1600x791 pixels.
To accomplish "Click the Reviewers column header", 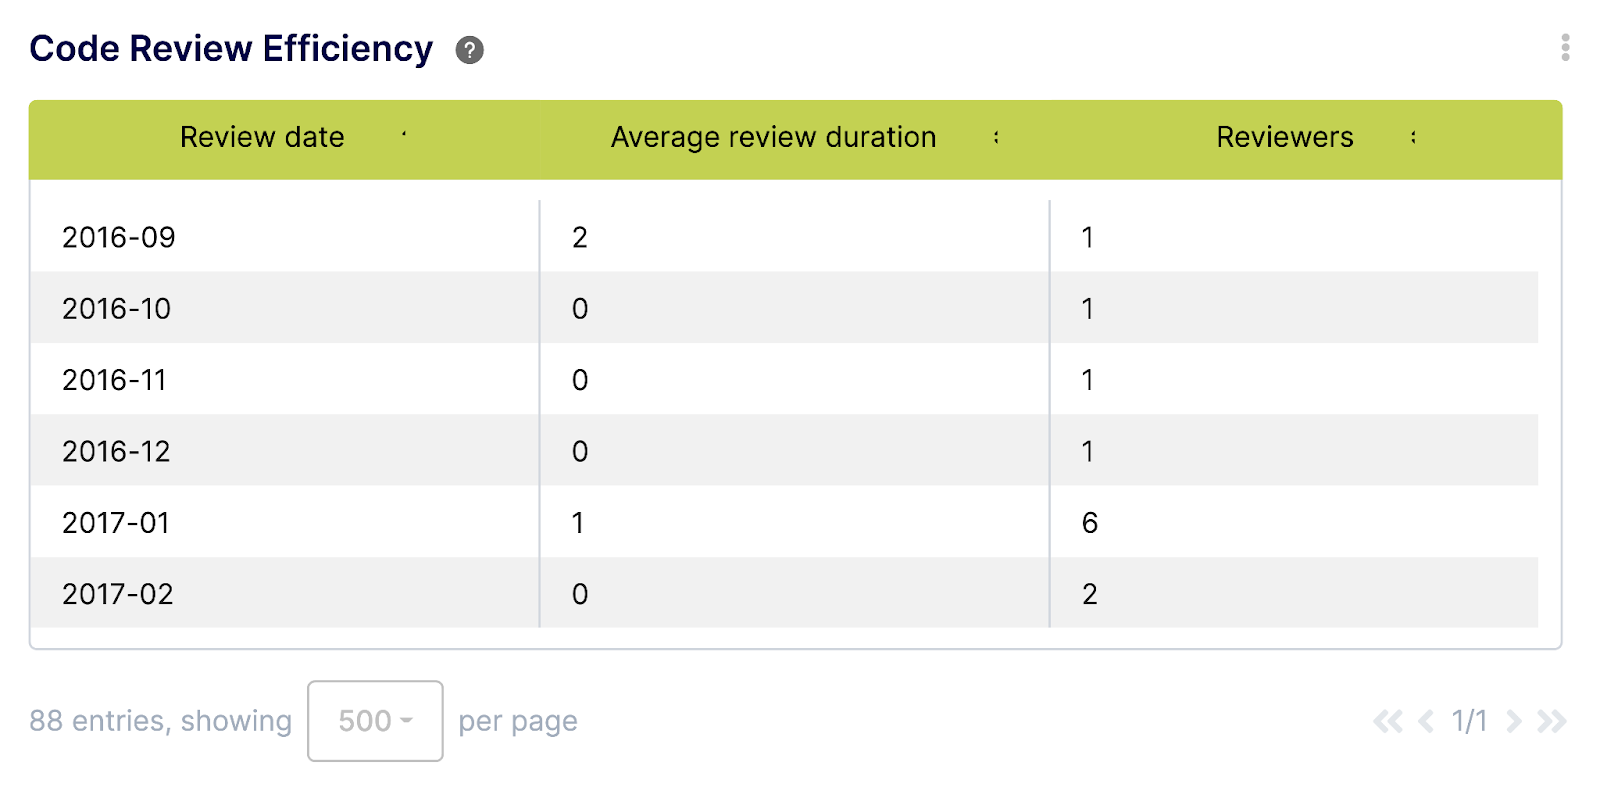I will click(x=1284, y=137).
